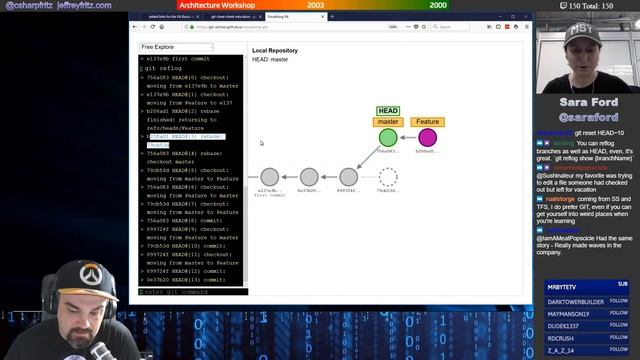640x360 pixels.
Task: Save page with the Pocket icon
Action: [x=416, y=27]
